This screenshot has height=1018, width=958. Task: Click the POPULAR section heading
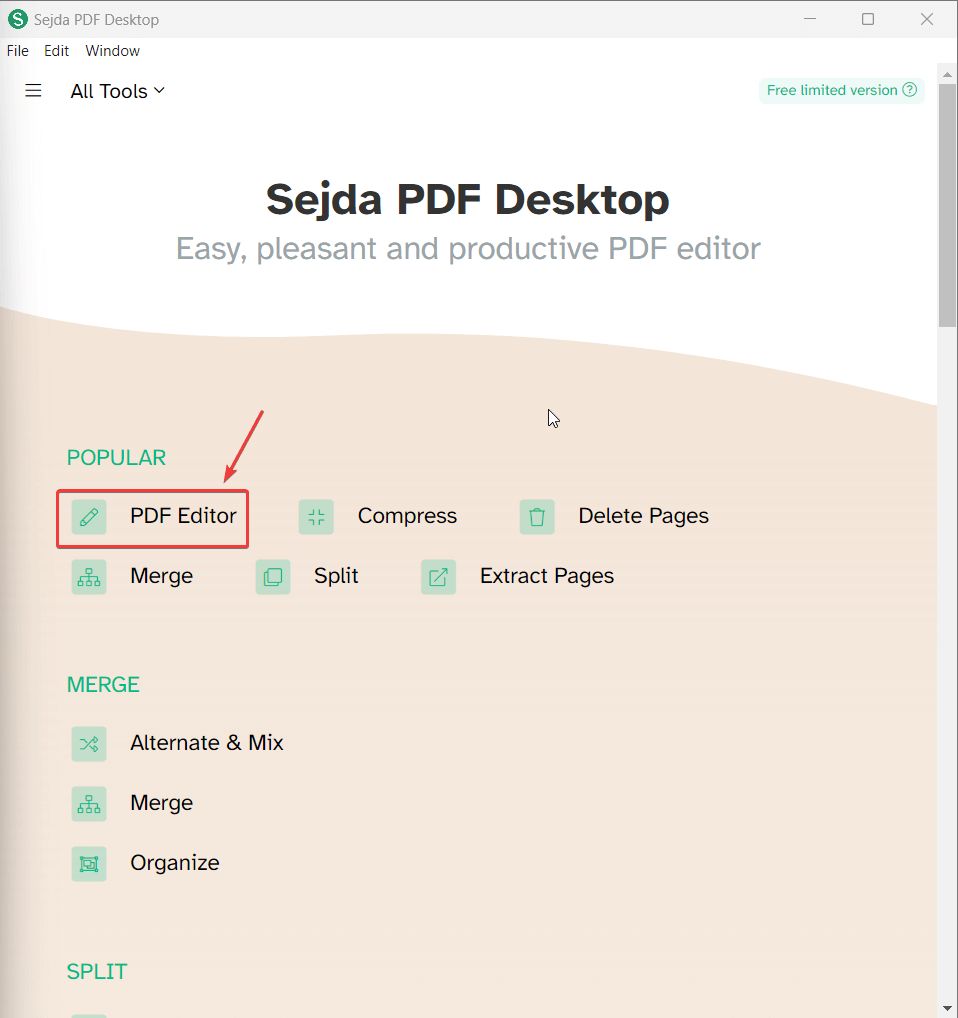tap(116, 458)
